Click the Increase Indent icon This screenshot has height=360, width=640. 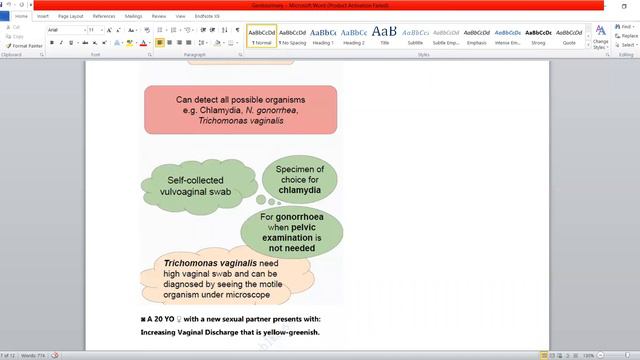click(213, 30)
